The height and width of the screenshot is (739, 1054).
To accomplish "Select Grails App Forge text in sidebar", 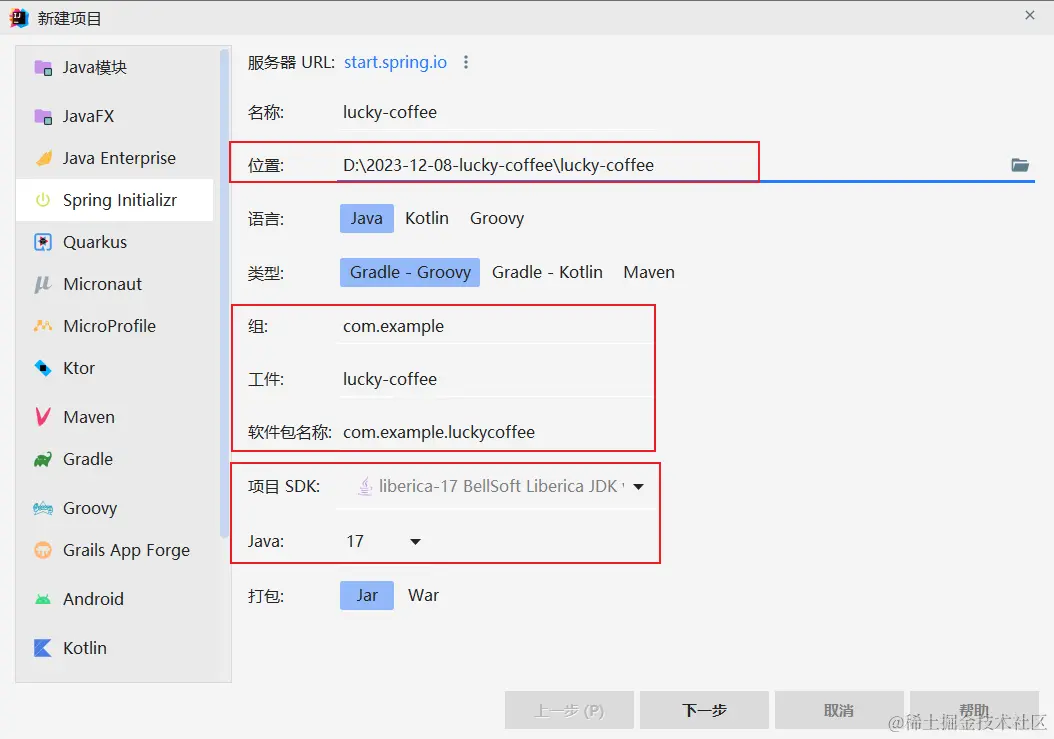I will click(126, 550).
